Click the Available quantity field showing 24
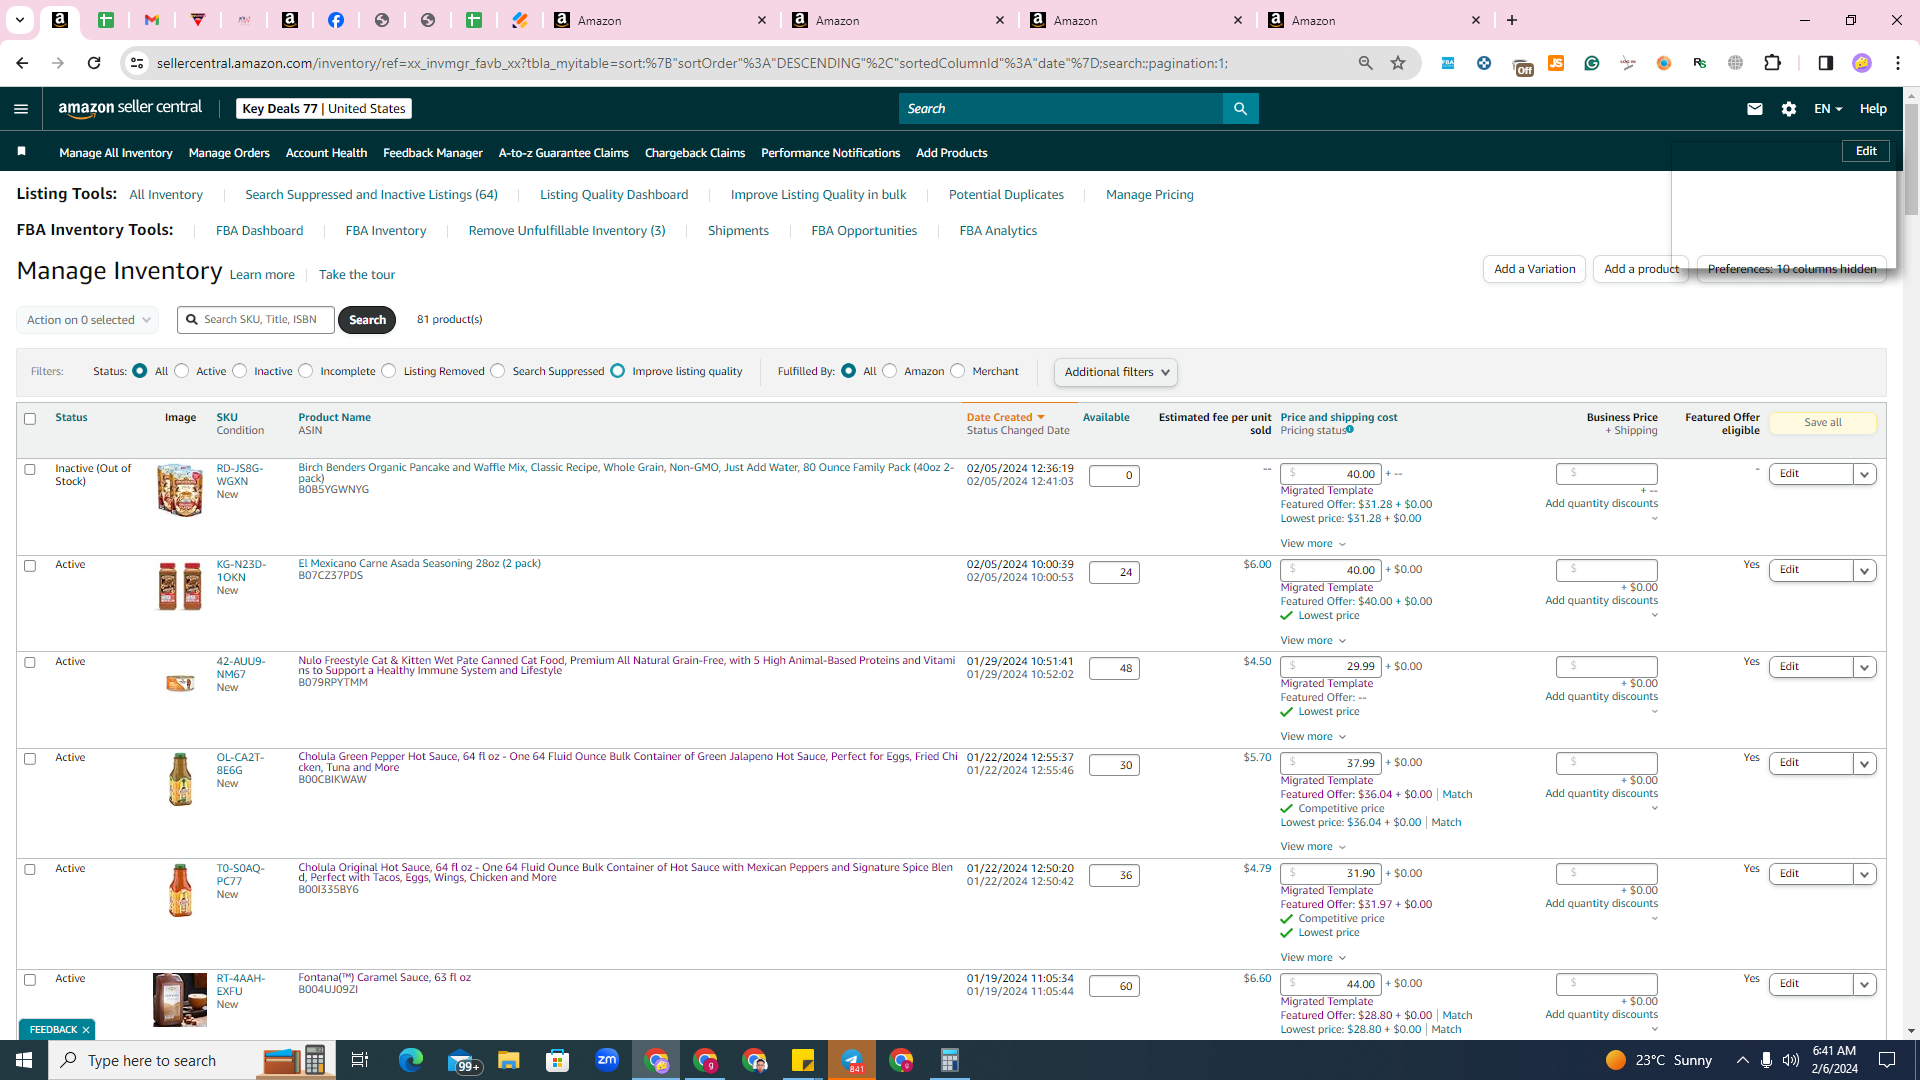The width and height of the screenshot is (1920, 1080). [x=1114, y=573]
